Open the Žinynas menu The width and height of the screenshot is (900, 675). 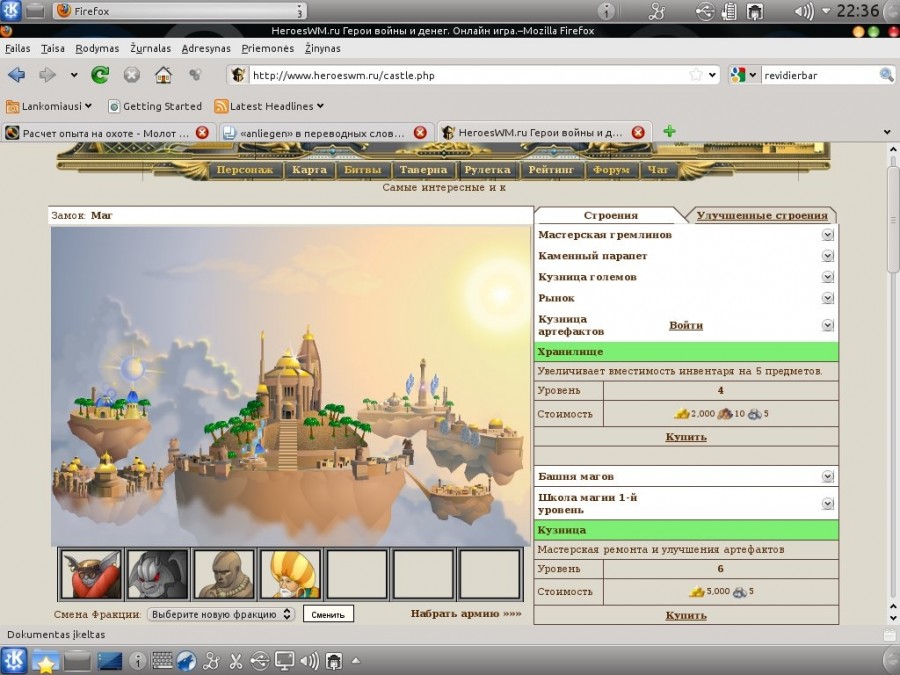pos(323,49)
